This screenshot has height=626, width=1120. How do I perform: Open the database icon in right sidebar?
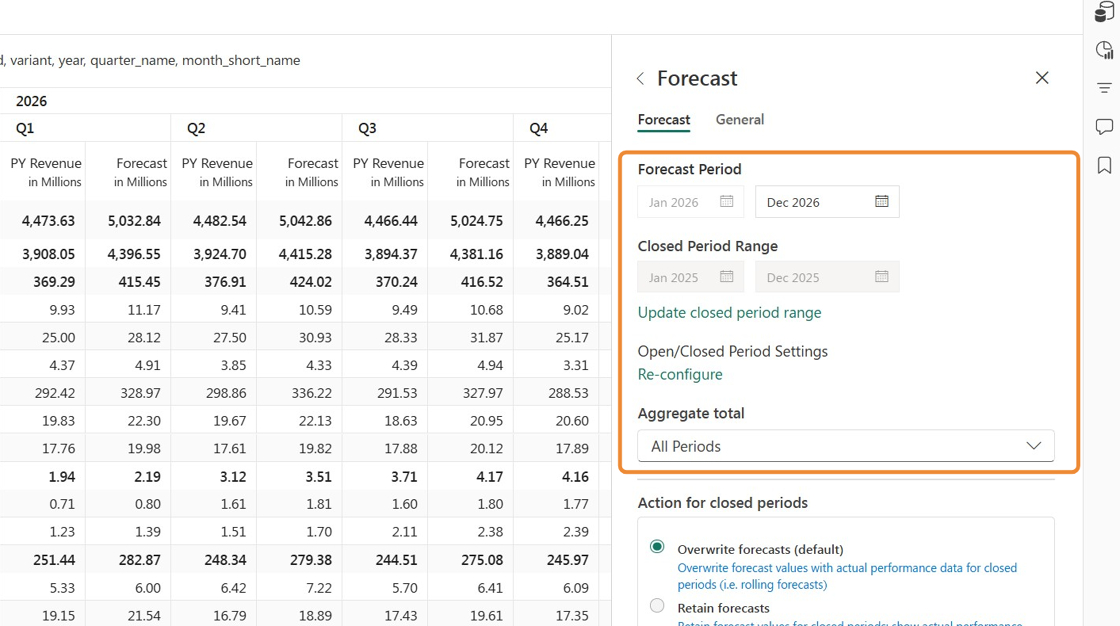1104,12
